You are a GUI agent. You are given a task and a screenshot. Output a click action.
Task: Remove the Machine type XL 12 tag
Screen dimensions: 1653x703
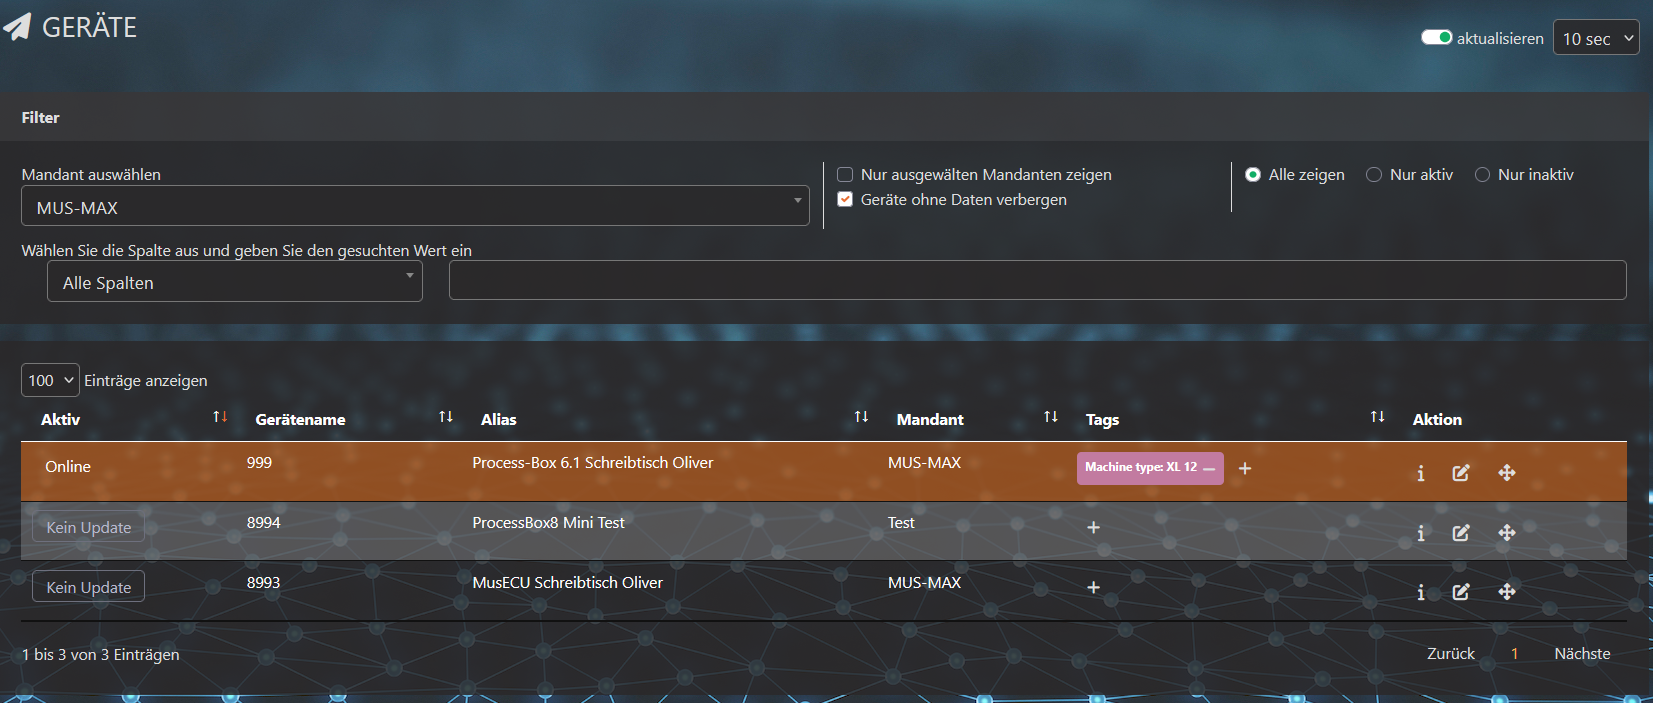[x=1209, y=468]
